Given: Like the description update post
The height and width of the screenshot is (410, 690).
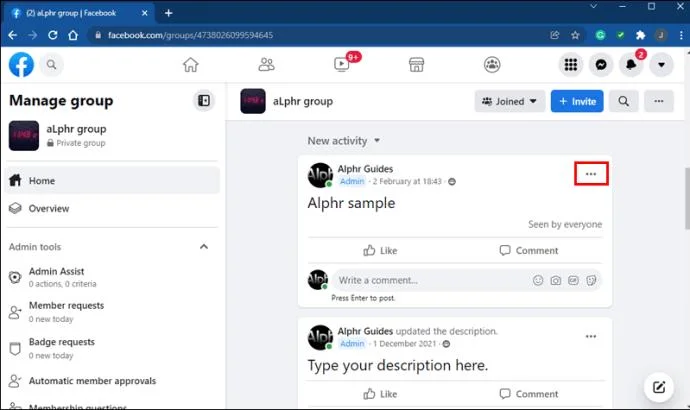Looking at the screenshot, I should click(380, 394).
